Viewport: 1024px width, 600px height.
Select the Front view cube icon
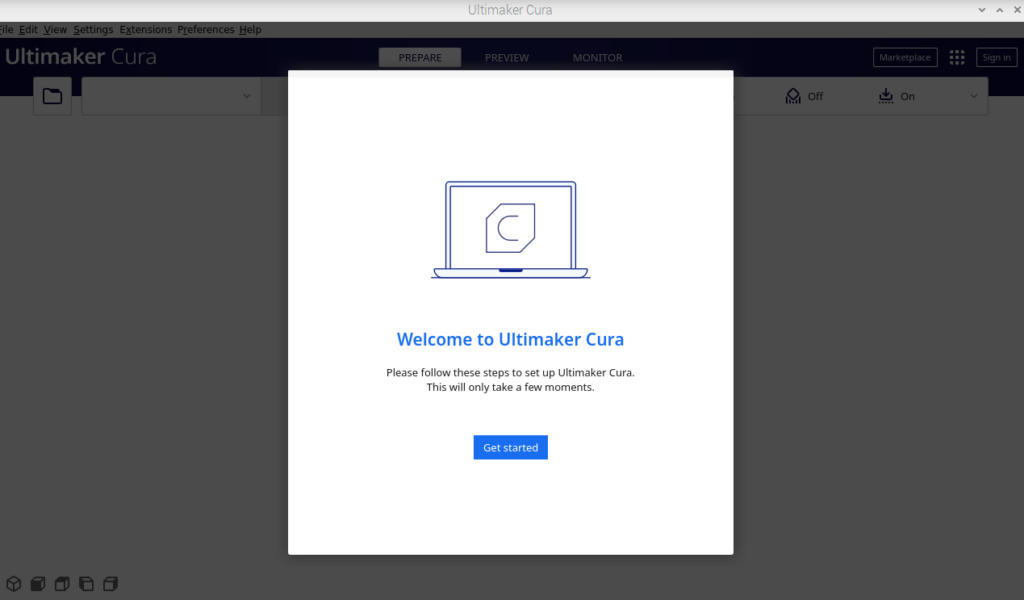(x=38, y=583)
